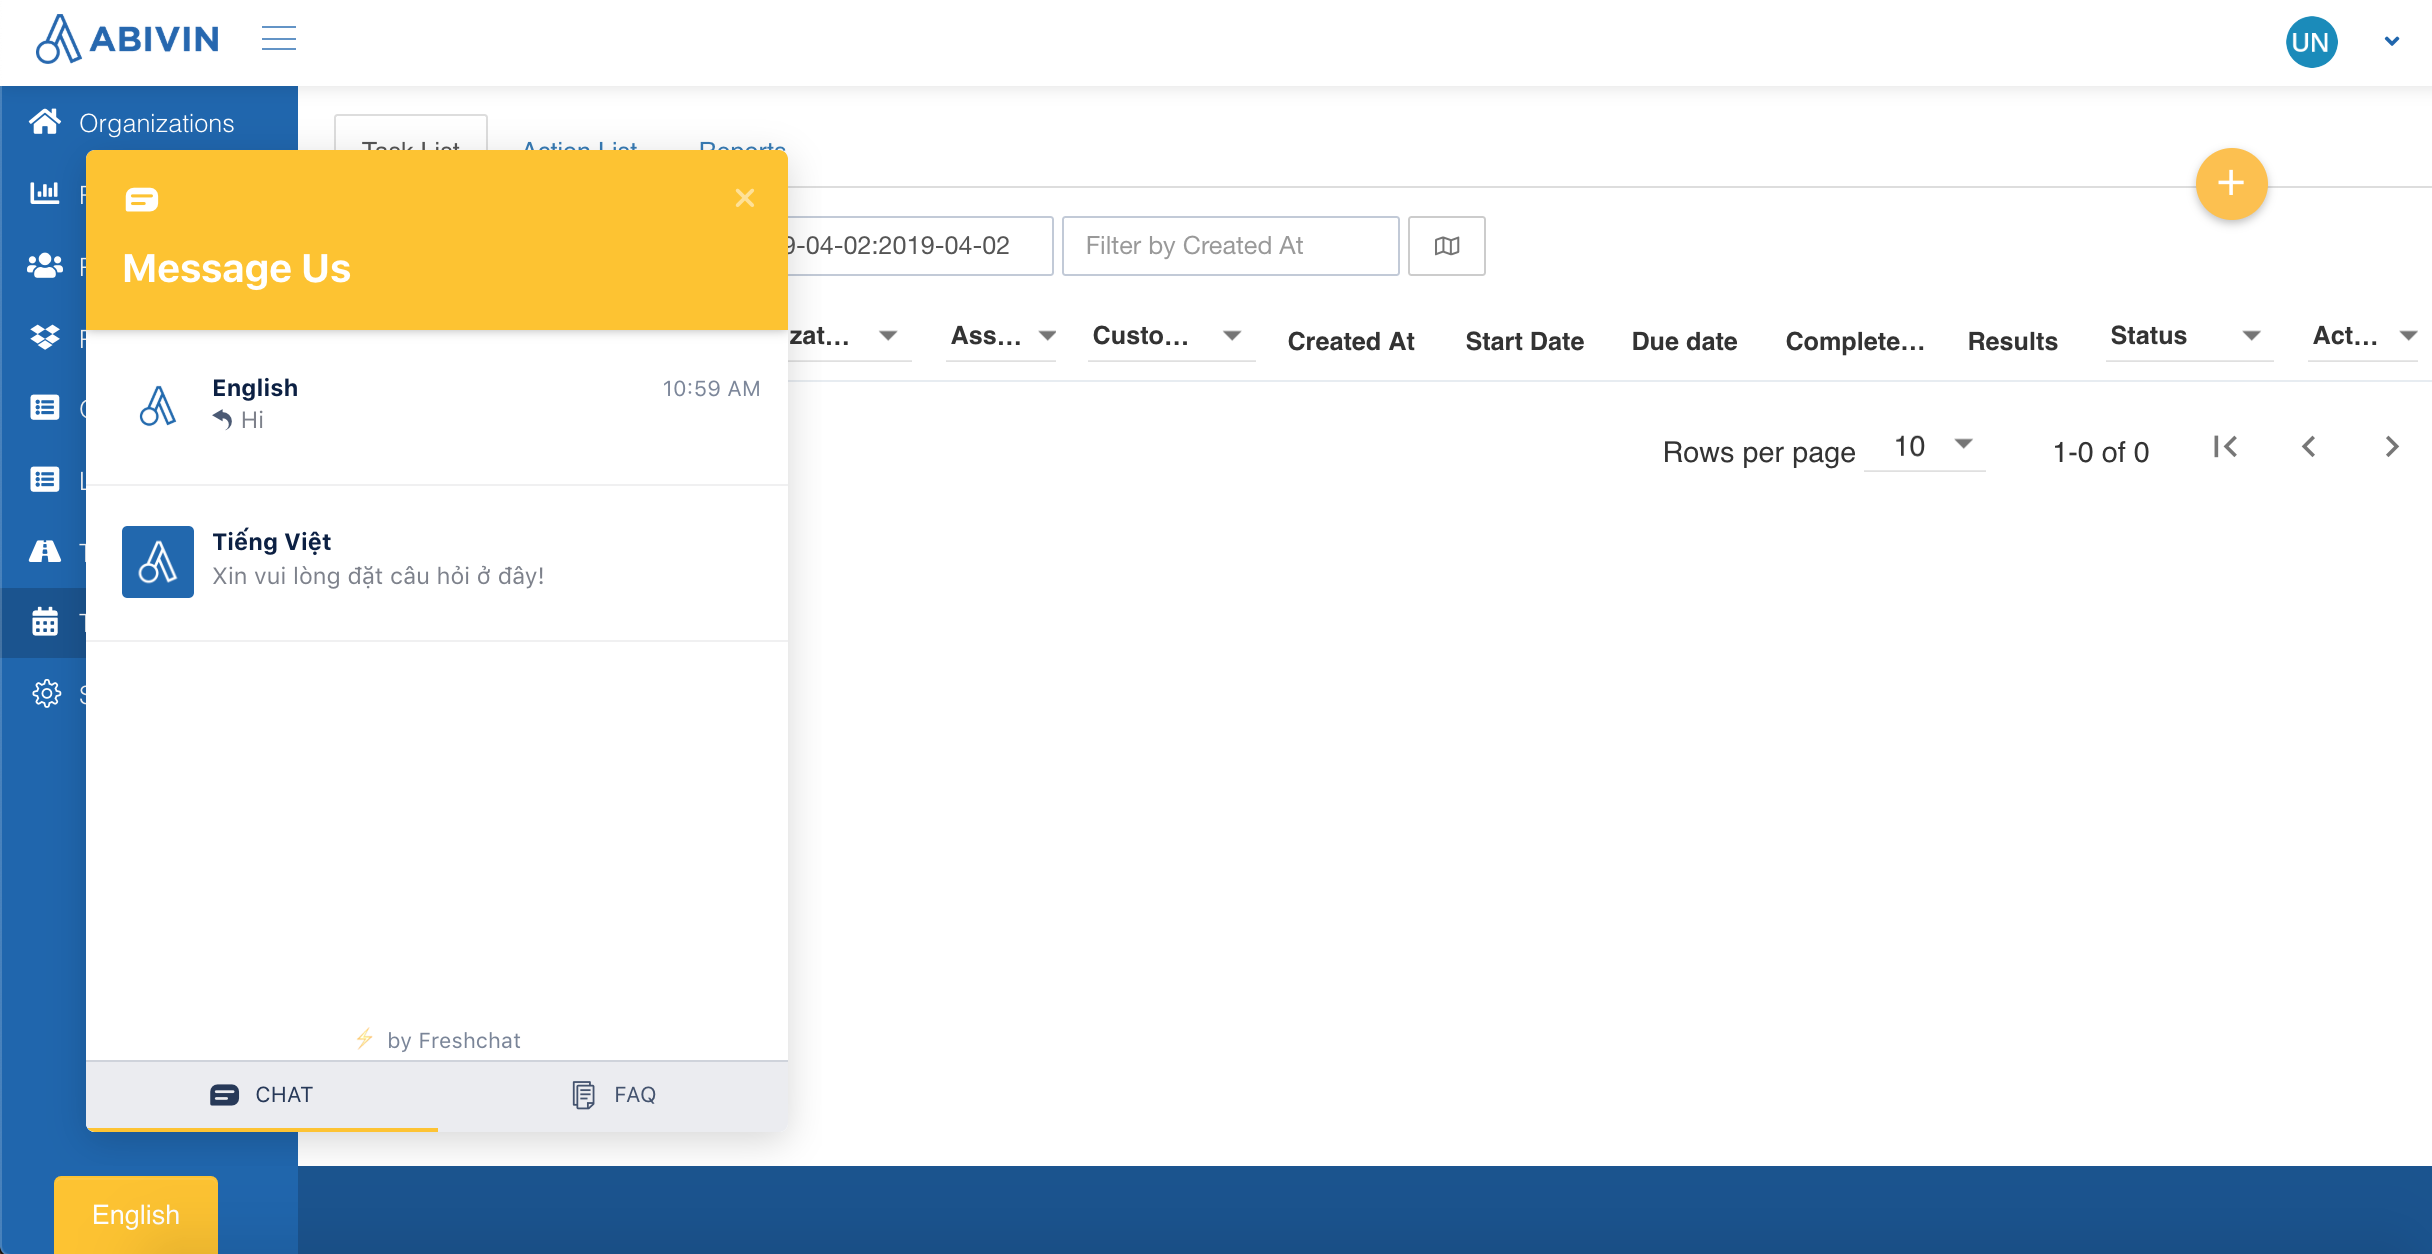Click the Filter by Created At field
Screen dimensions: 2432x1254
tap(1230, 246)
